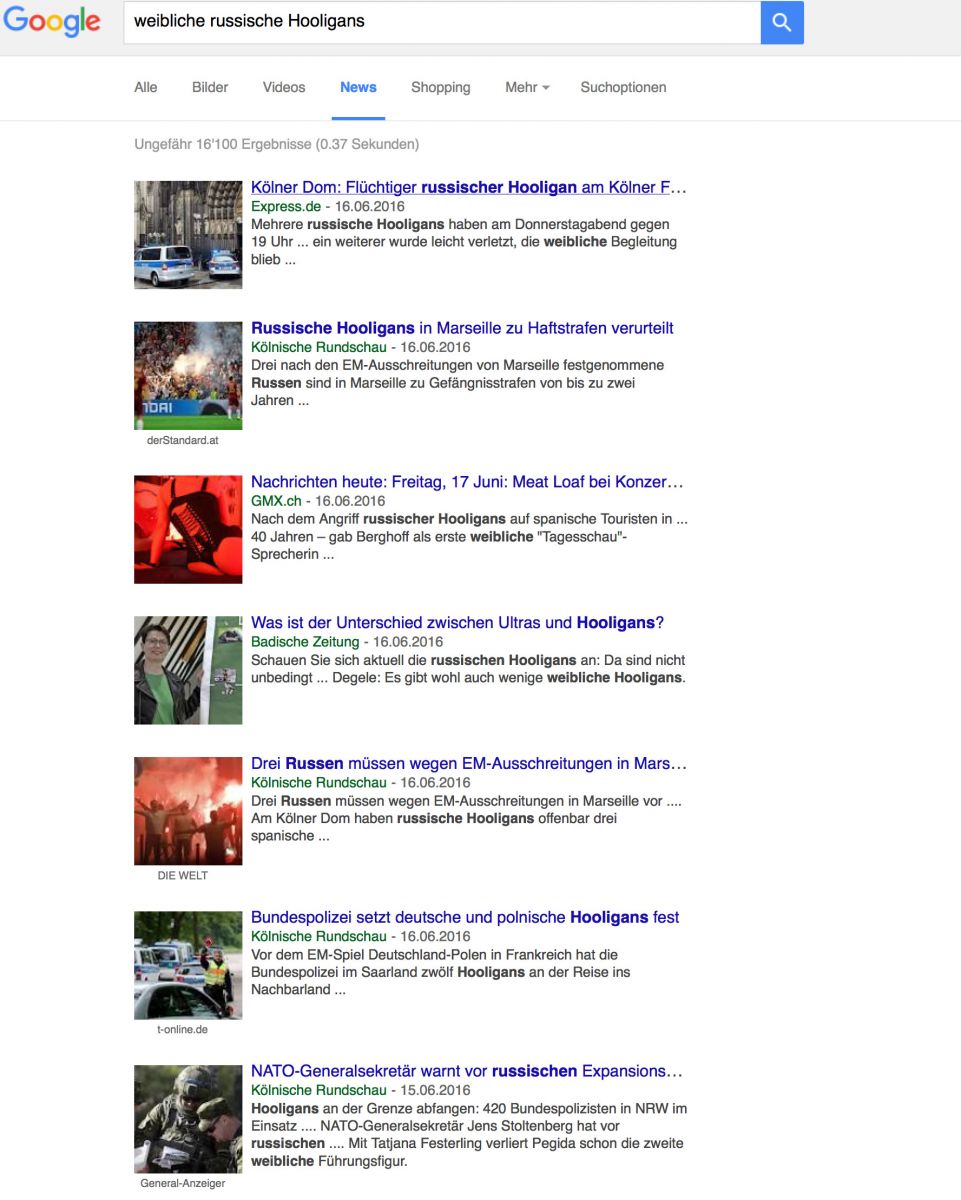
Task: Click the red Meat Loaf article thumbnail
Action: point(188,529)
